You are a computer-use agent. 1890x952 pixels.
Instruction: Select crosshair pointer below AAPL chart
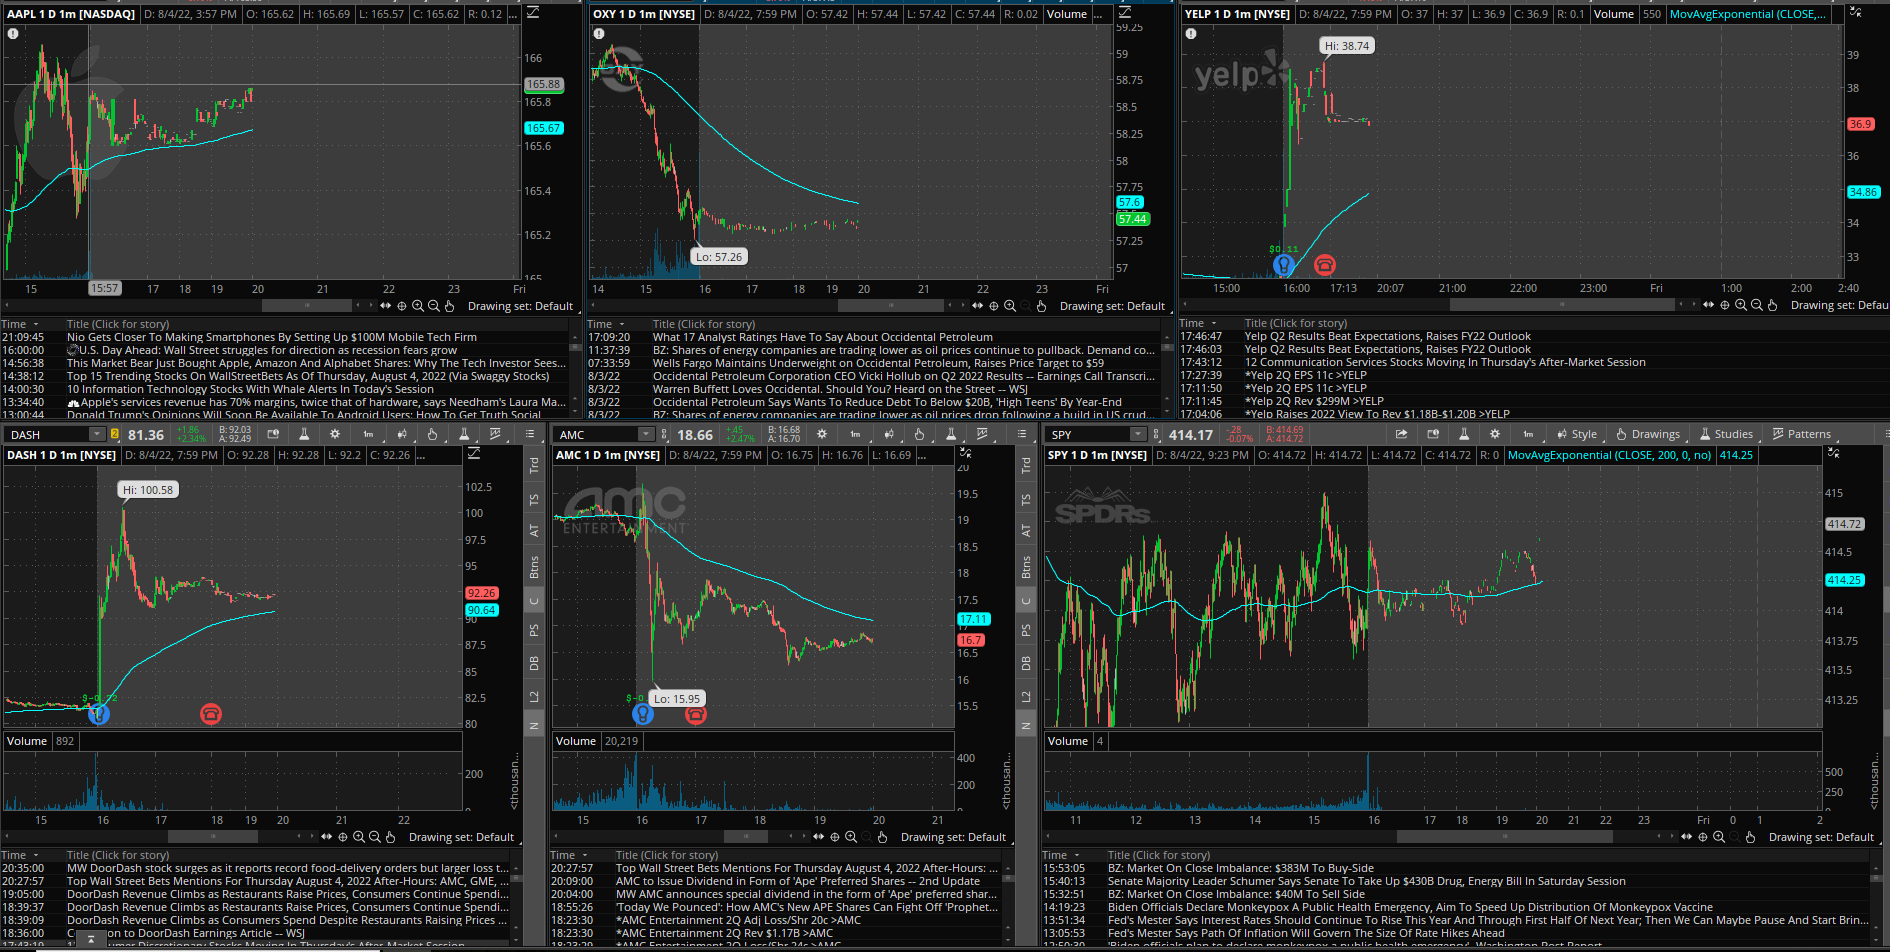pos(402,306)
